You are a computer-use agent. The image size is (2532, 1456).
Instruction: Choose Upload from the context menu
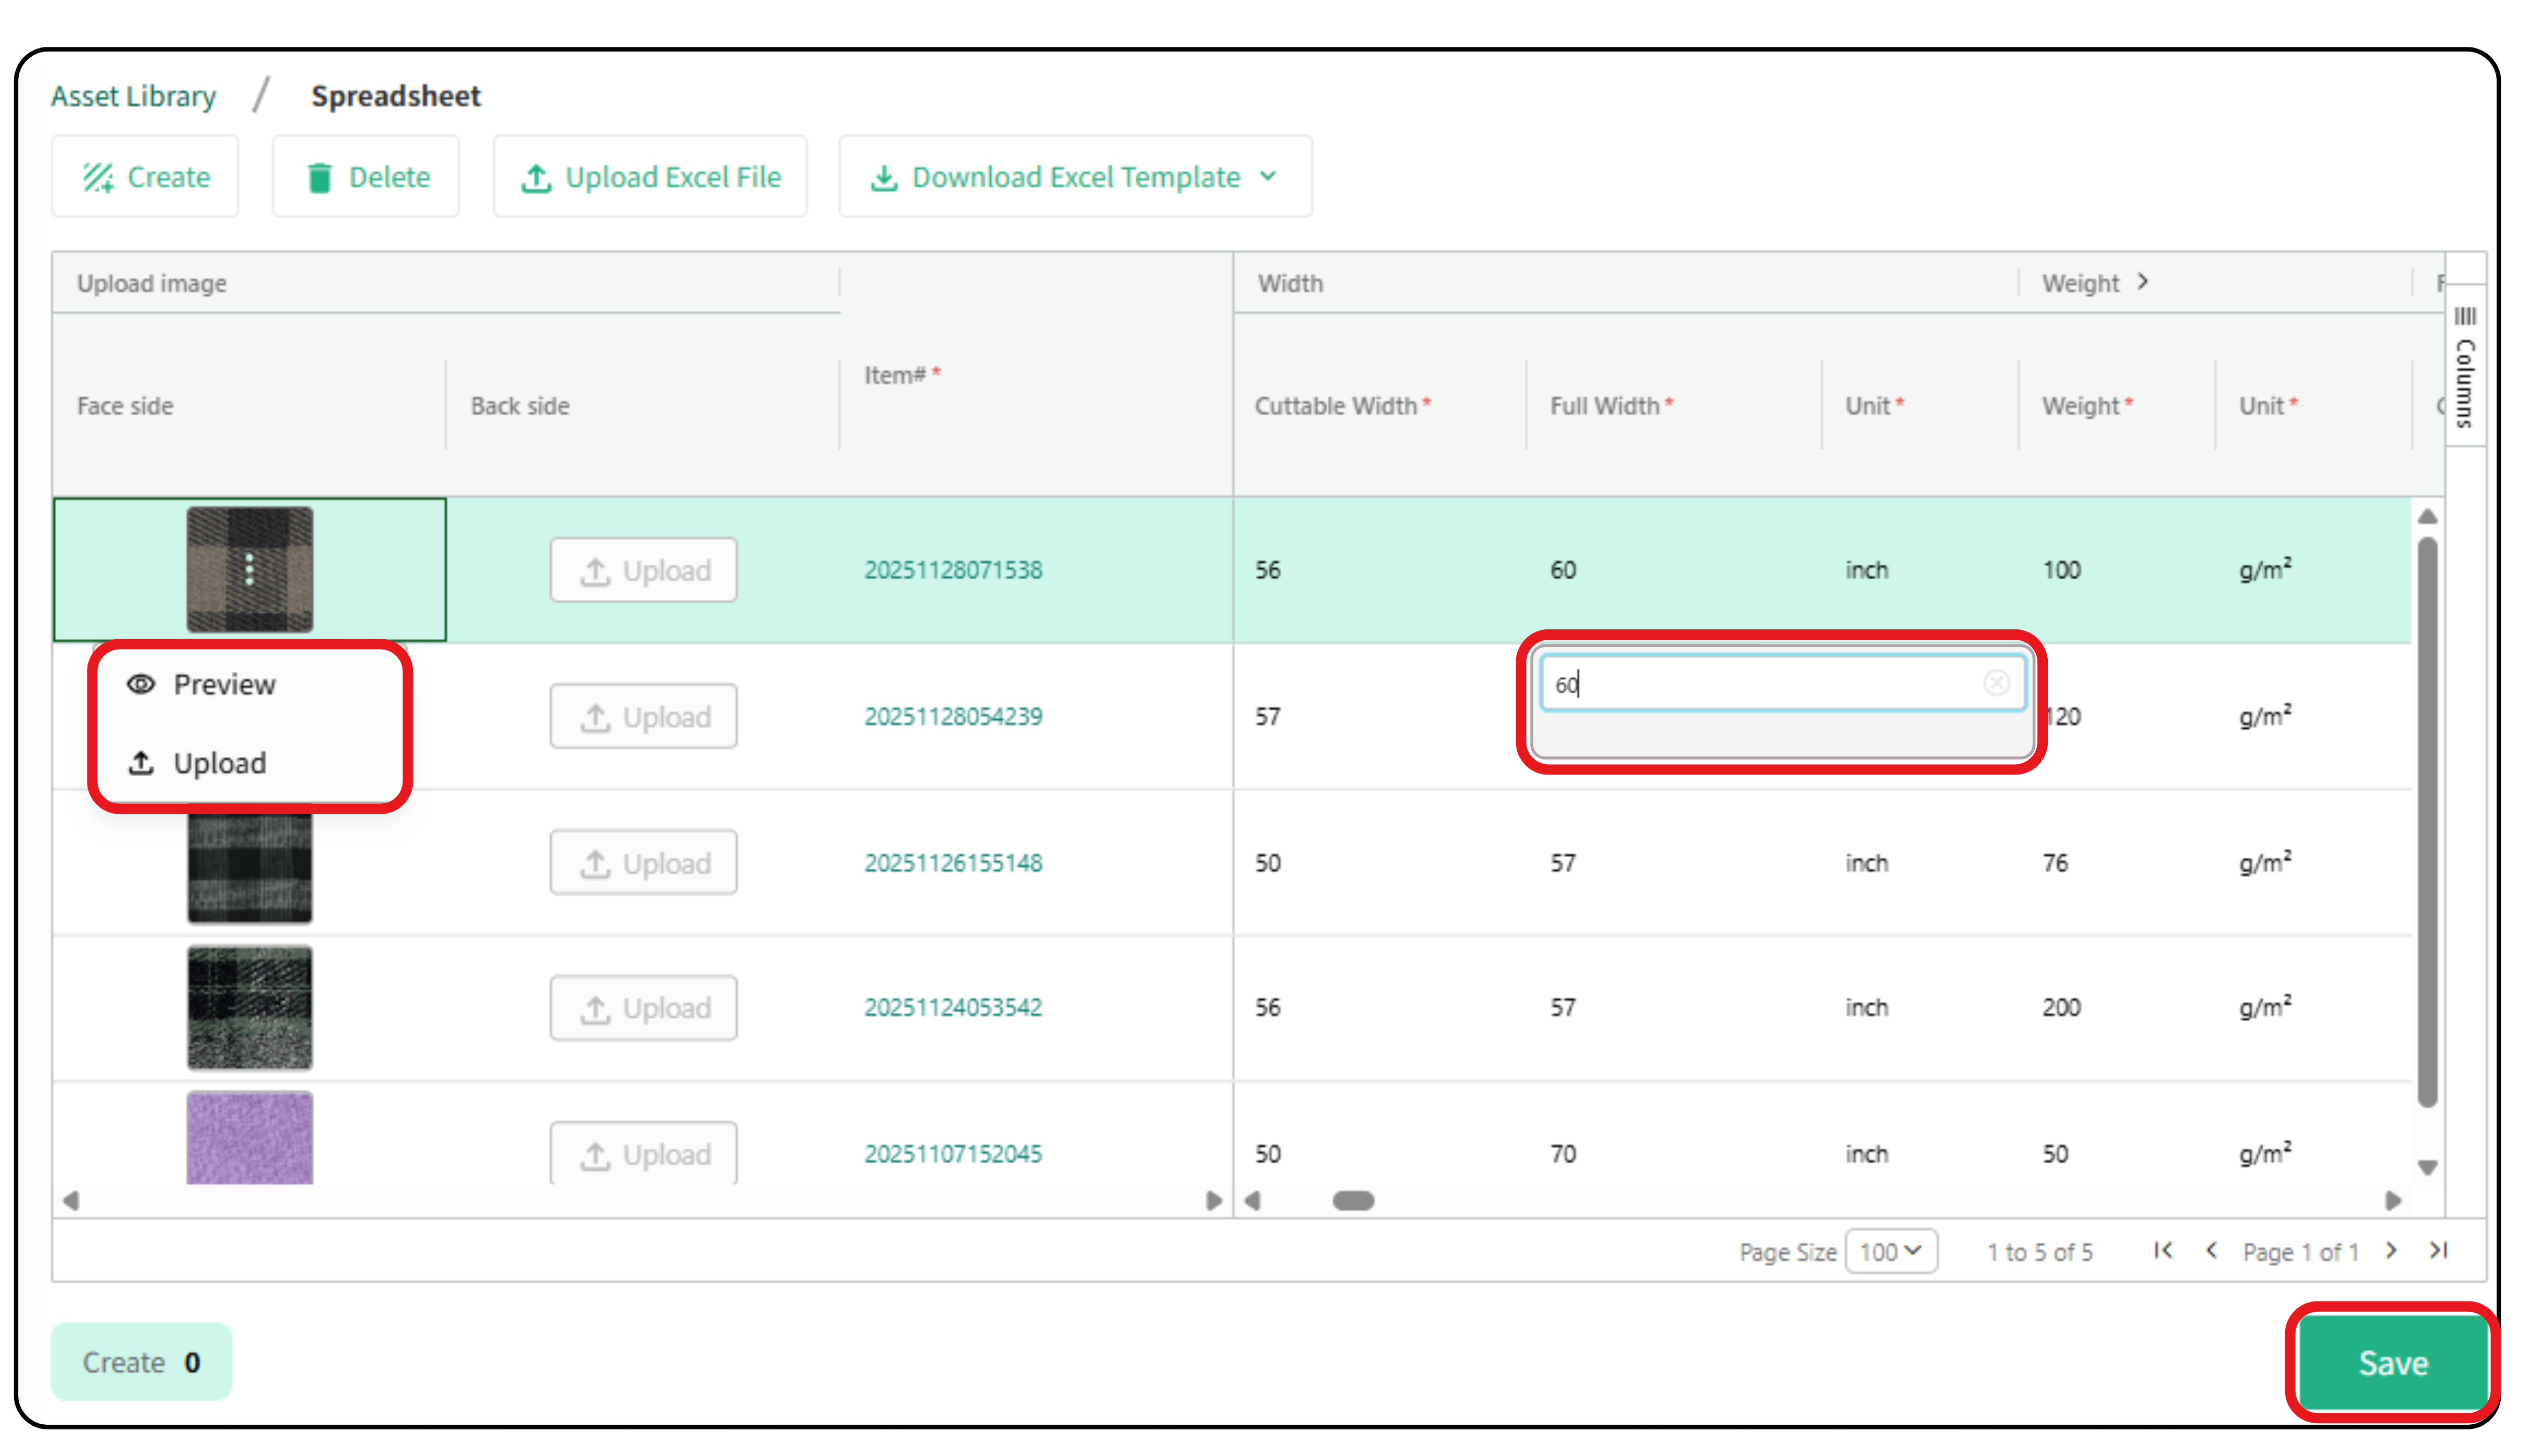pos(219,763)
